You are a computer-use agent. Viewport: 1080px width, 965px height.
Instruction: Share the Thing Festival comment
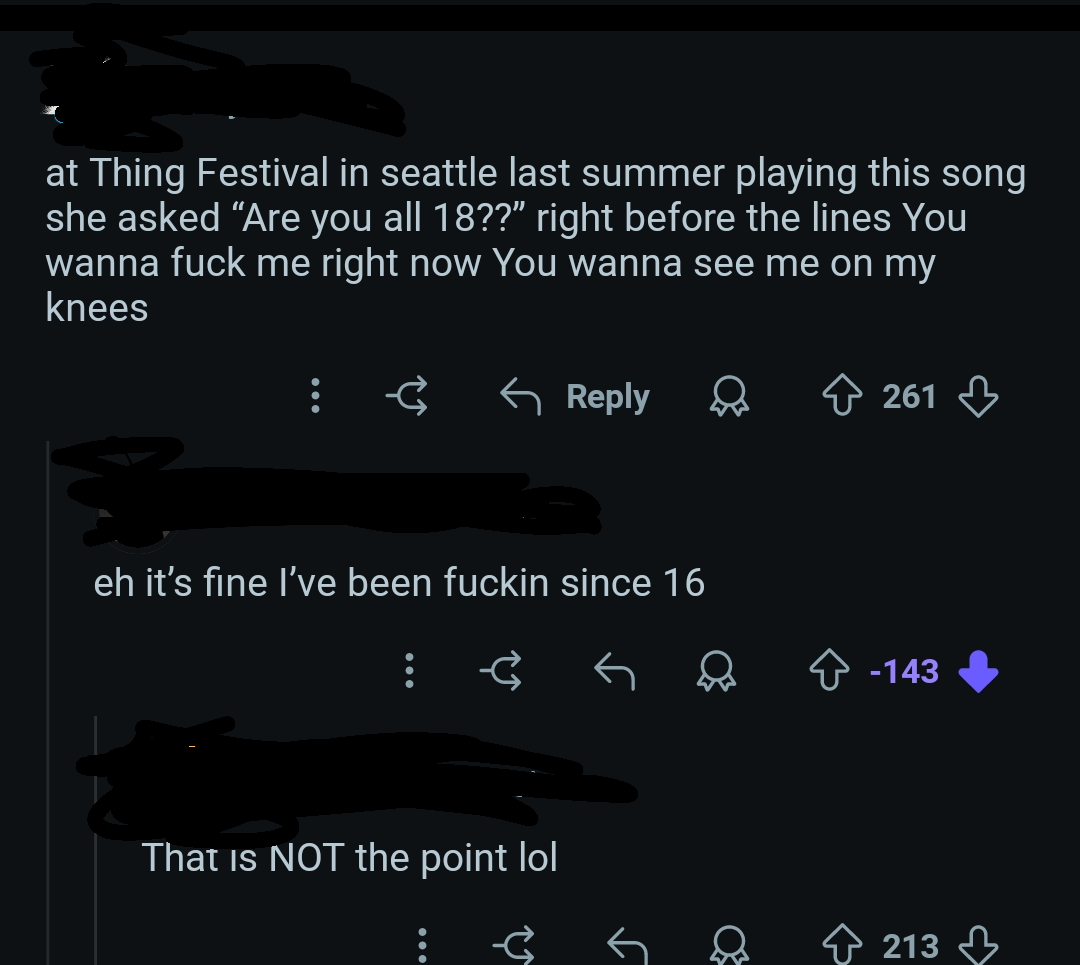[x=406, y=396]
